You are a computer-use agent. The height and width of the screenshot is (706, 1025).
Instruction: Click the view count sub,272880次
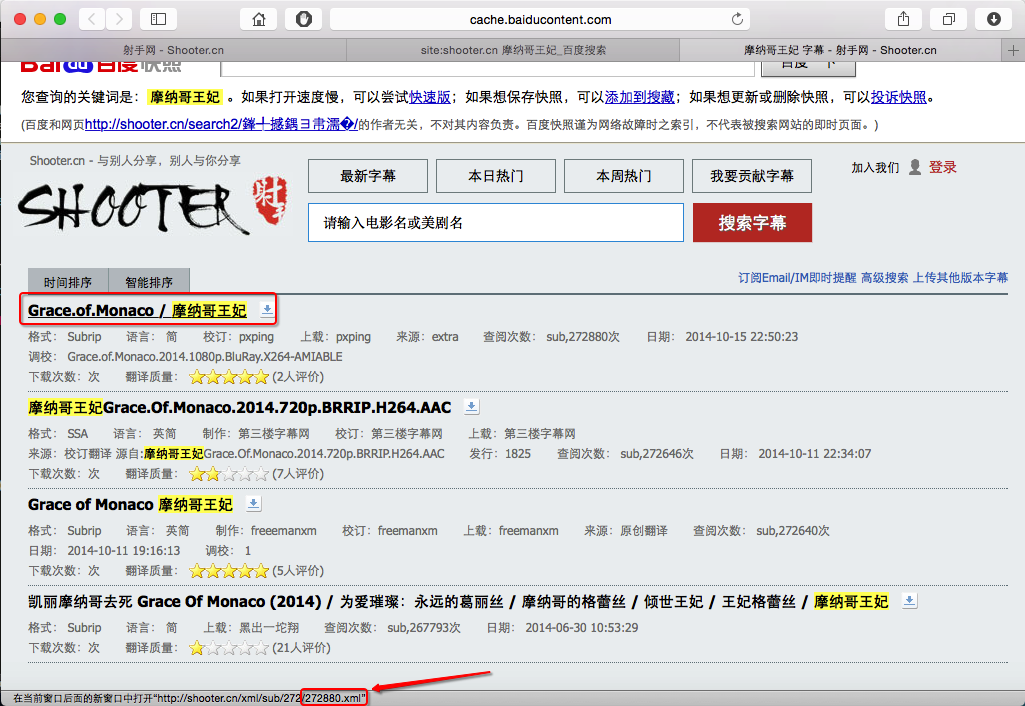tap(583, 337)
